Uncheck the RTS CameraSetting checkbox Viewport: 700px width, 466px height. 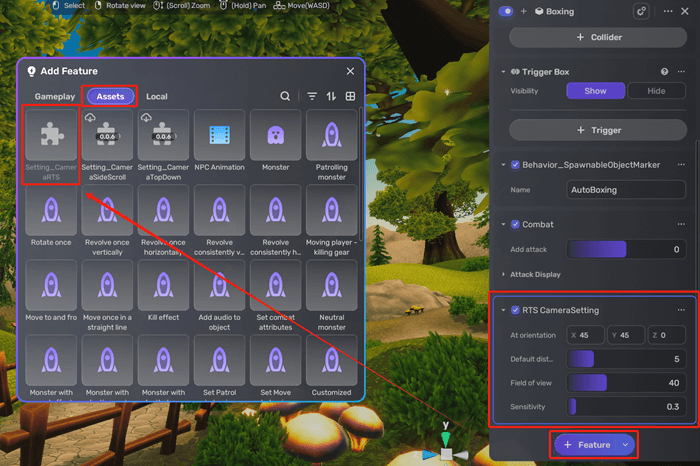click(514, 310)
